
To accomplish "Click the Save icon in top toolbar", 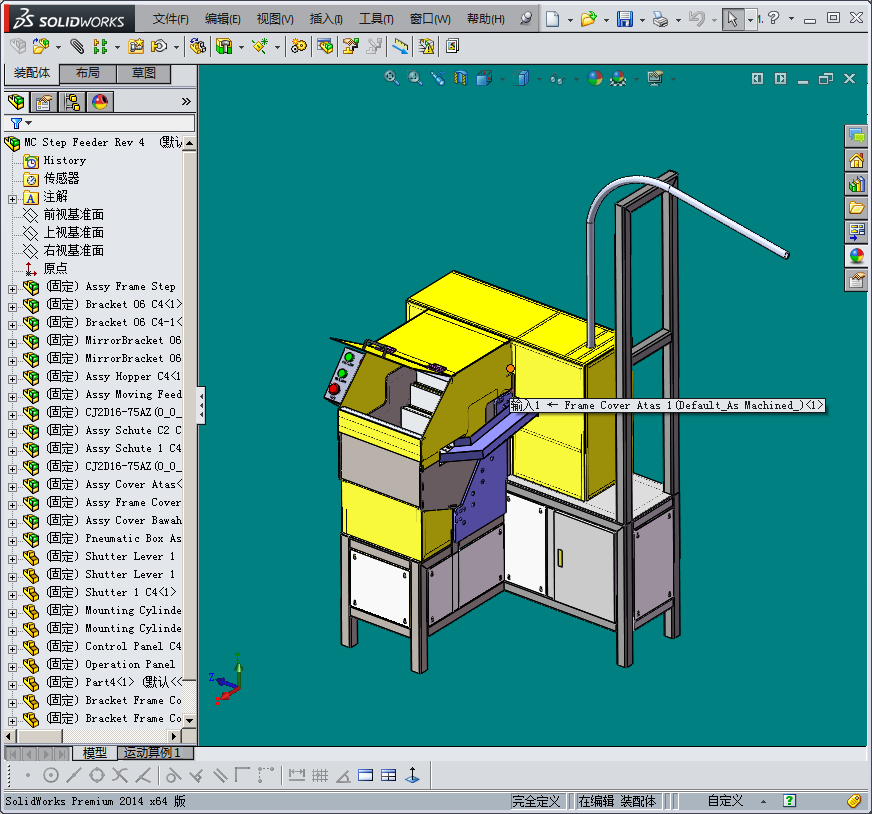I will point(625,19).
